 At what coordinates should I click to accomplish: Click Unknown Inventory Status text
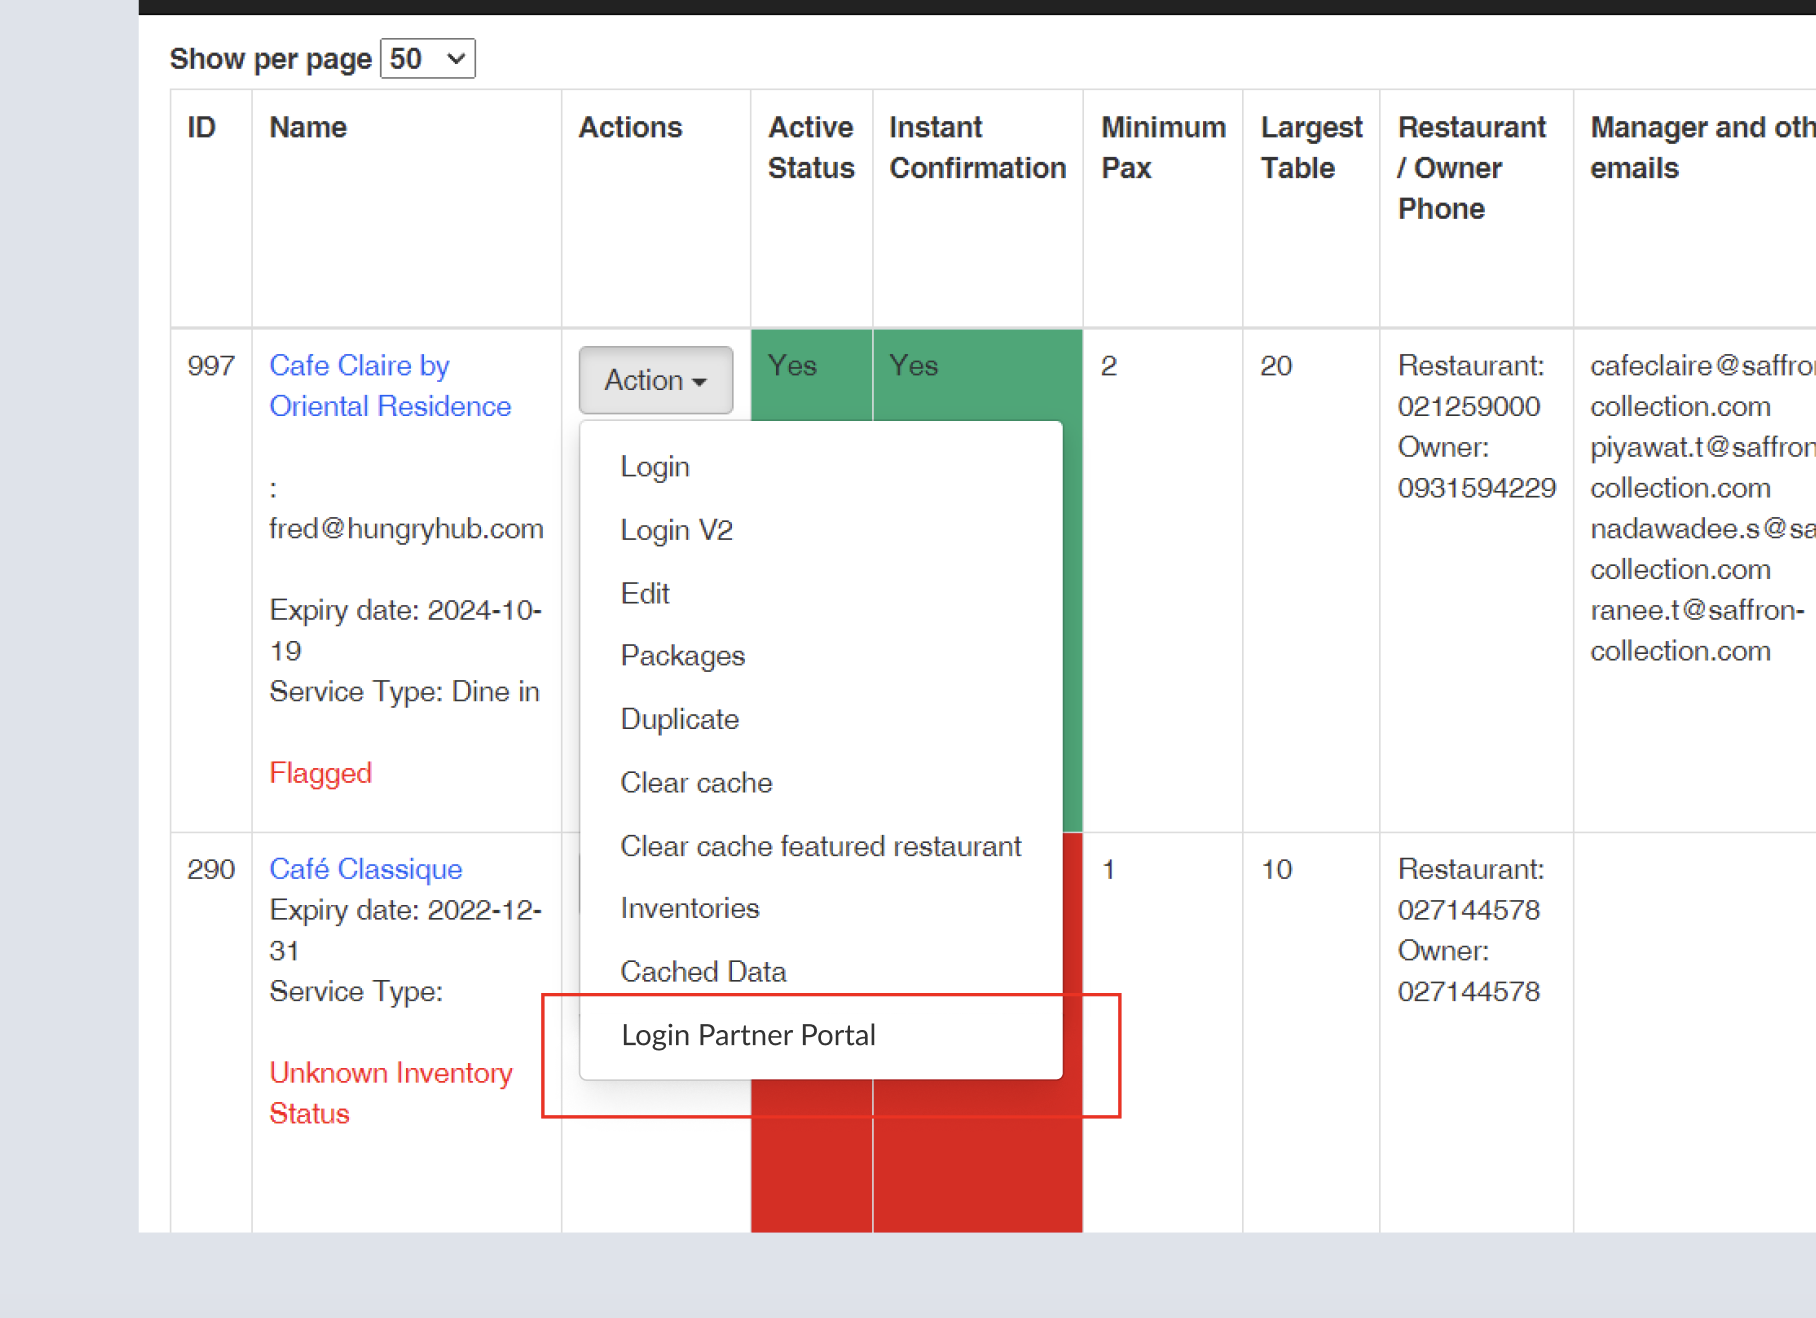pyautogui.click(x=390, y=1092)
